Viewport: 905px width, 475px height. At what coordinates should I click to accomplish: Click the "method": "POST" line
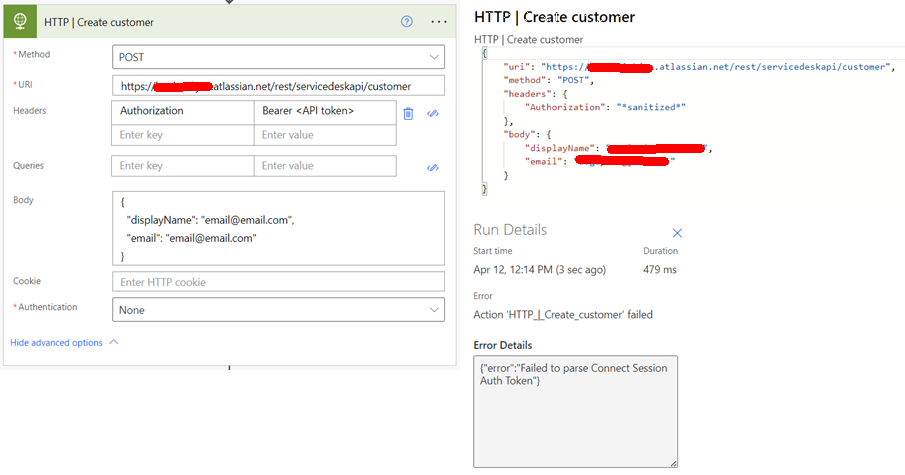coord(548,80)
